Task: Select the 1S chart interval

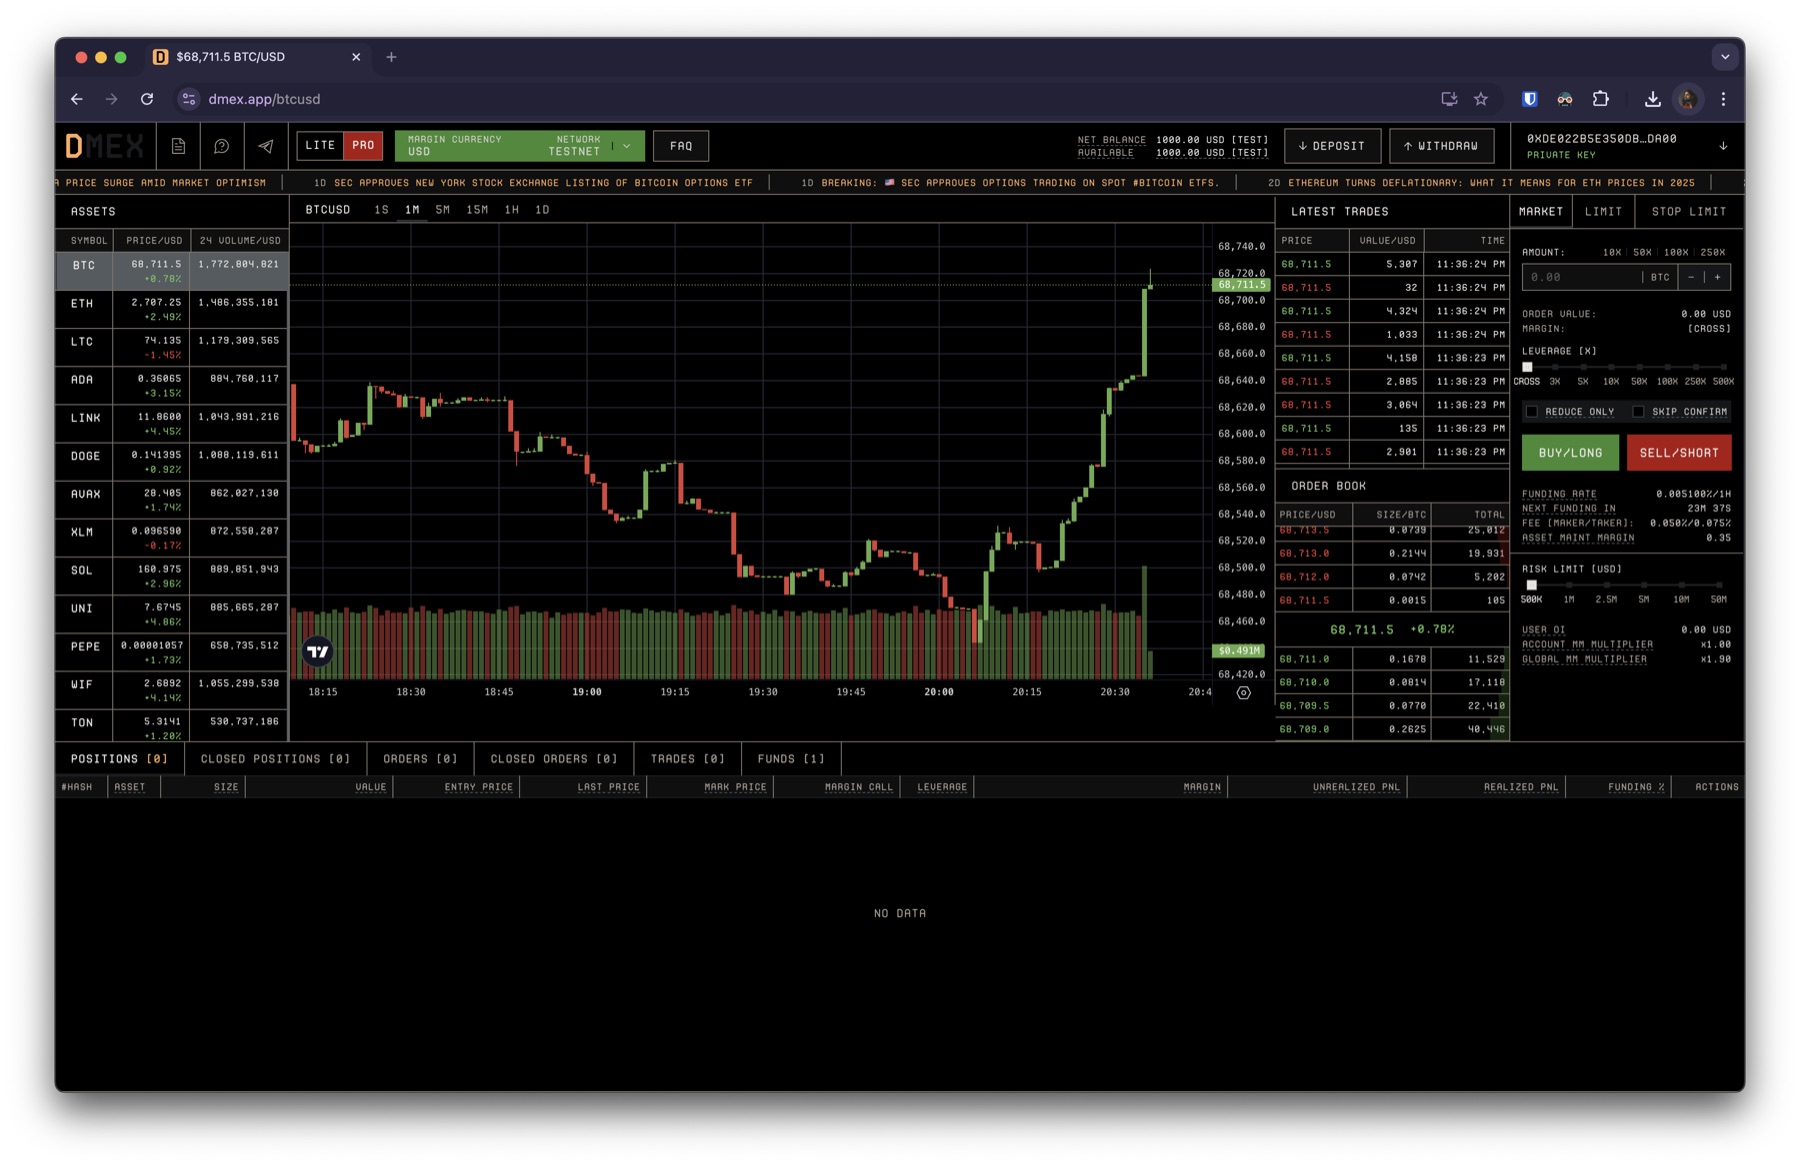Action: click(381, 210)
